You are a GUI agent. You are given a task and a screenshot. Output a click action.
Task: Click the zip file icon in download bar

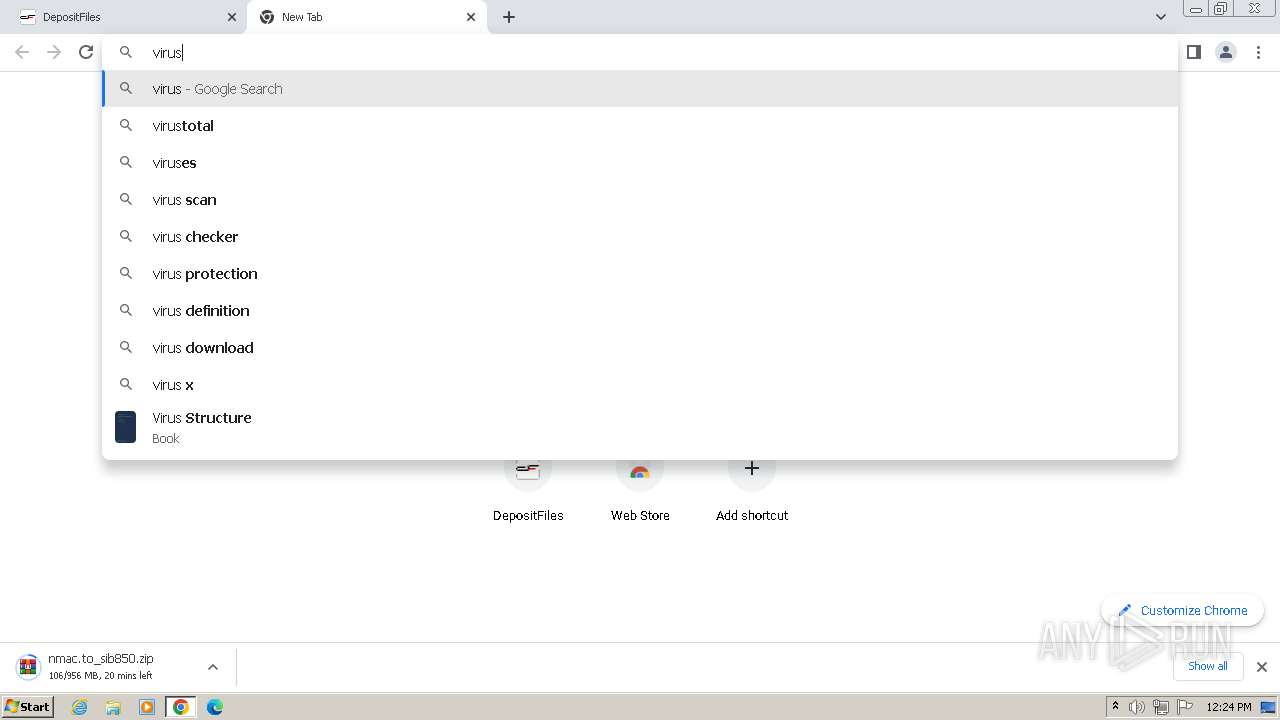pyautogui.click(x=28, y=667)
